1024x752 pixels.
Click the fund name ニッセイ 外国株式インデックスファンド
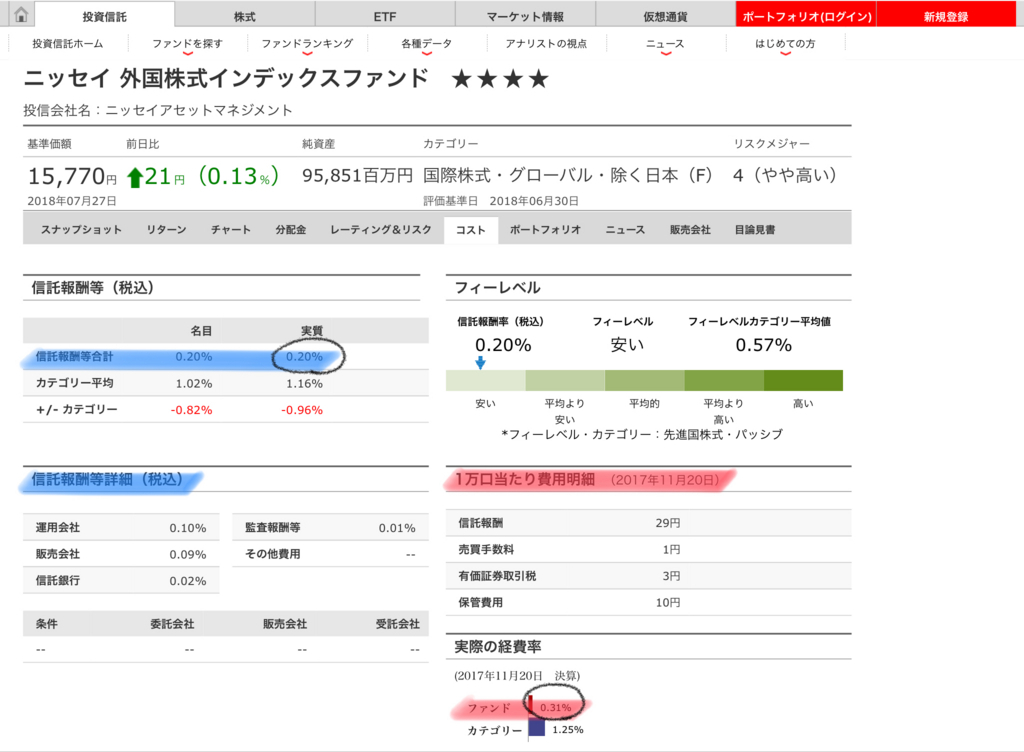226,79
